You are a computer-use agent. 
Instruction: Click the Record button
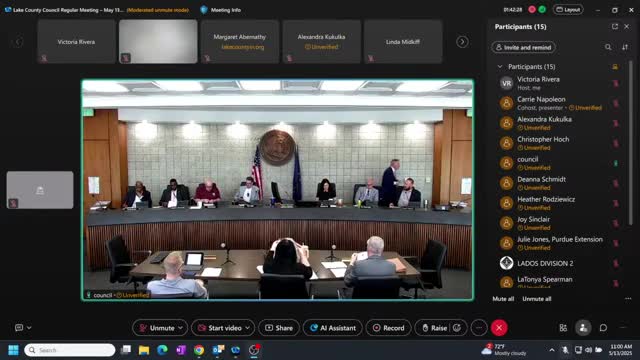[x=389, y=328]
